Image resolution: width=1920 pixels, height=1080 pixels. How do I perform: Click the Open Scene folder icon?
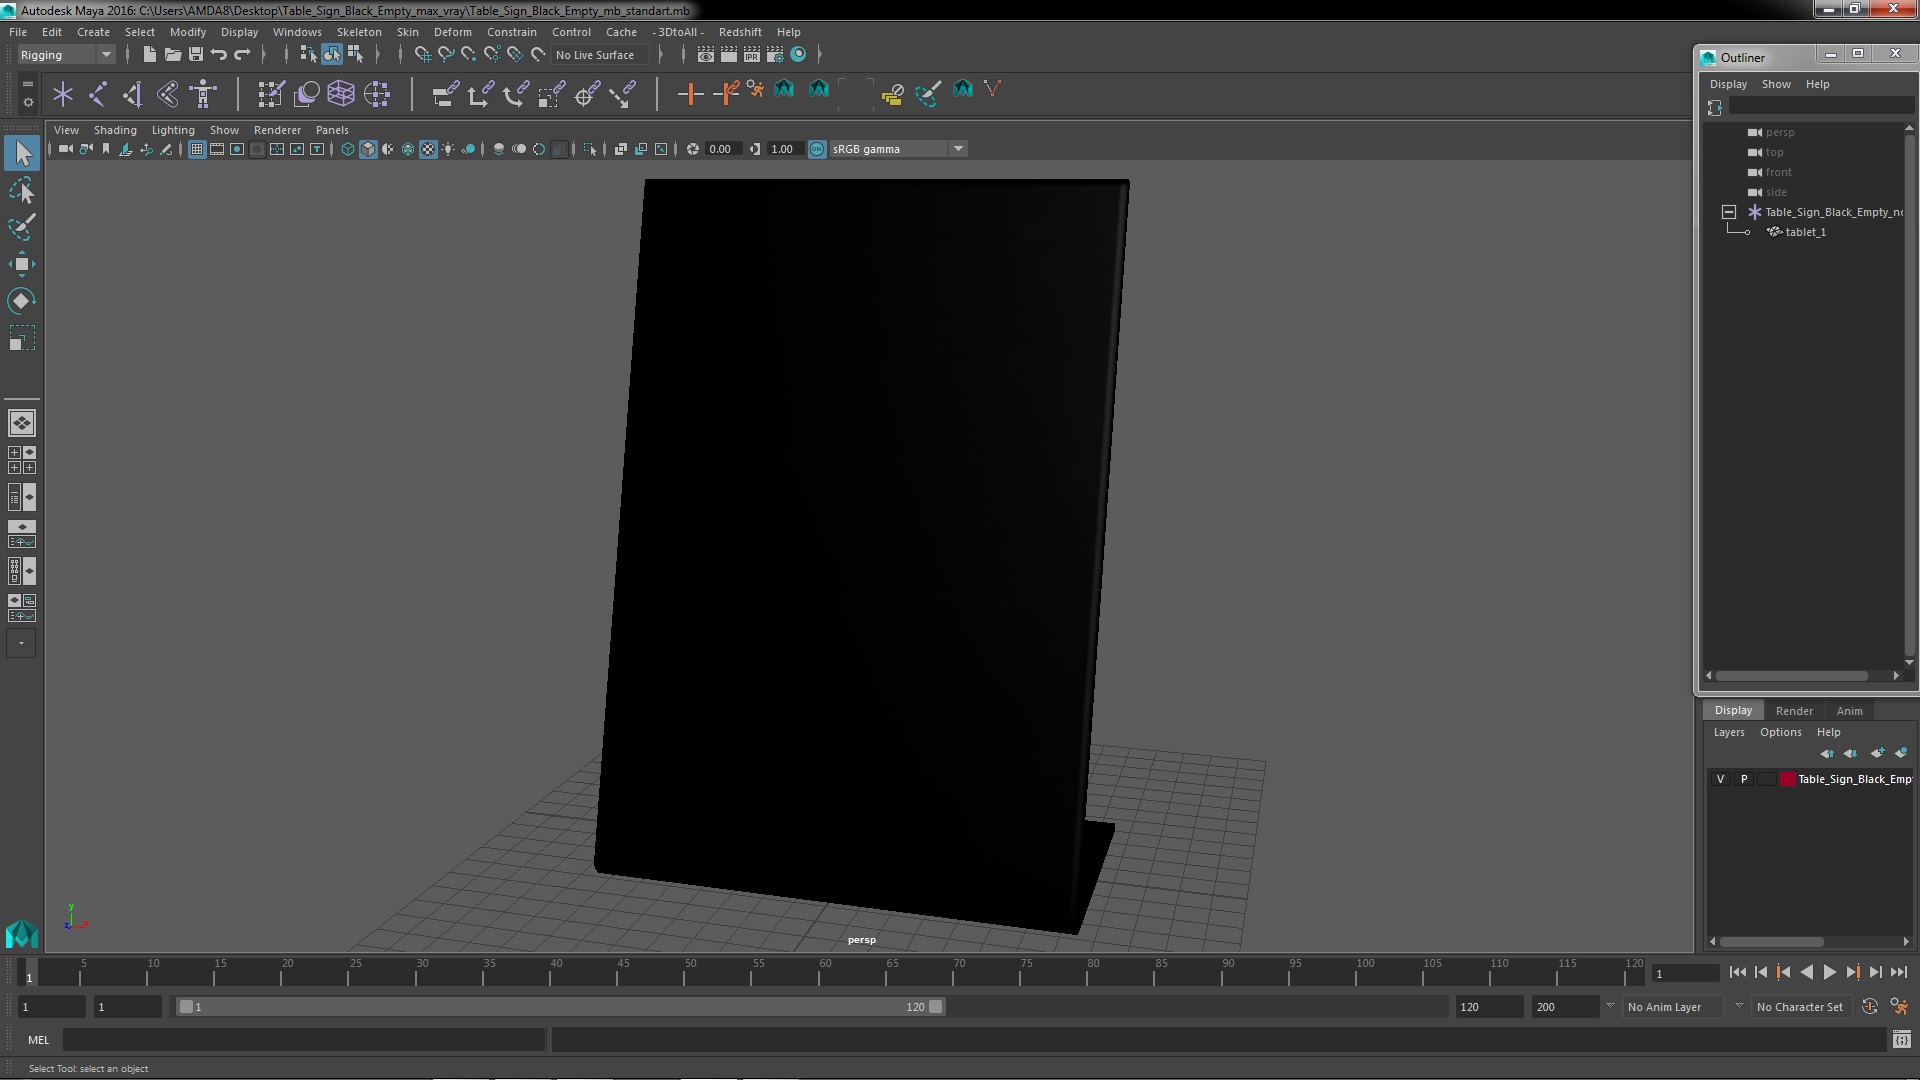(172, 54)
